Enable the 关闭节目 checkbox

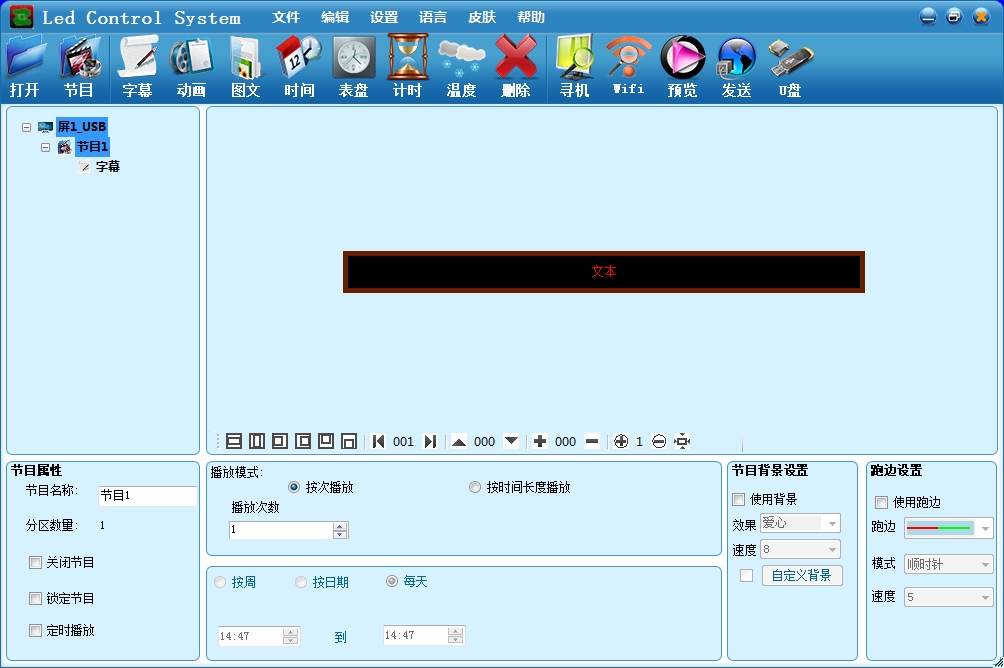pos(35,562)
